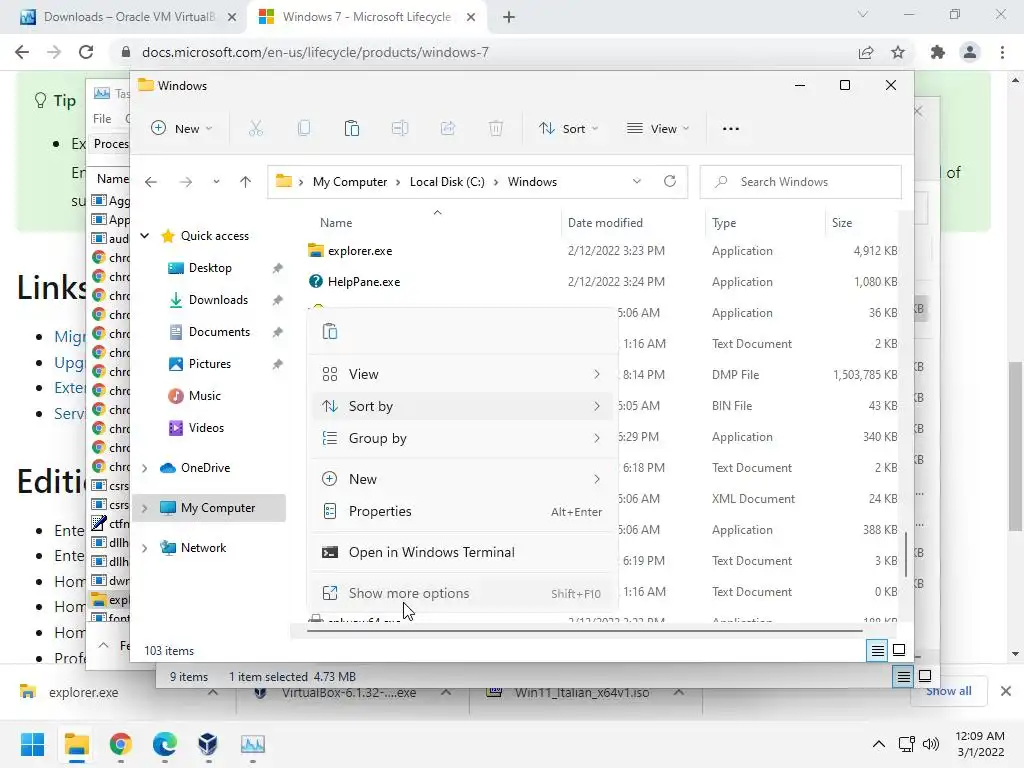This screenshot has height=768, width=1024.
Task: Select Downloads in Quick access
Action: point(218,300)
